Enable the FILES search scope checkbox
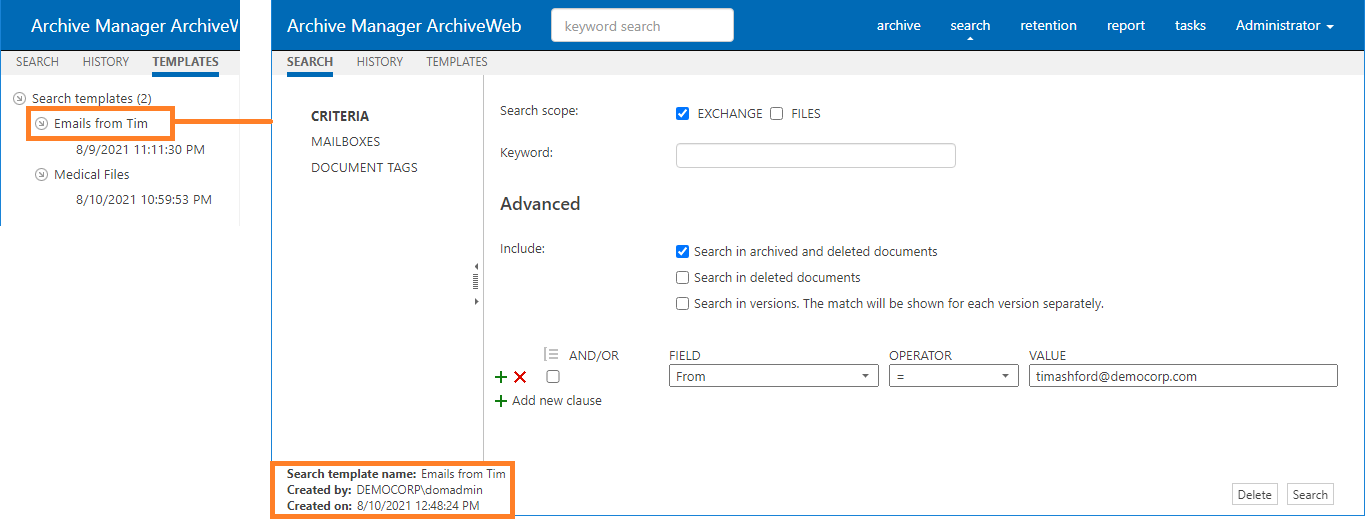The width and height of the screenshot is (1365, 519). [777, 114]
